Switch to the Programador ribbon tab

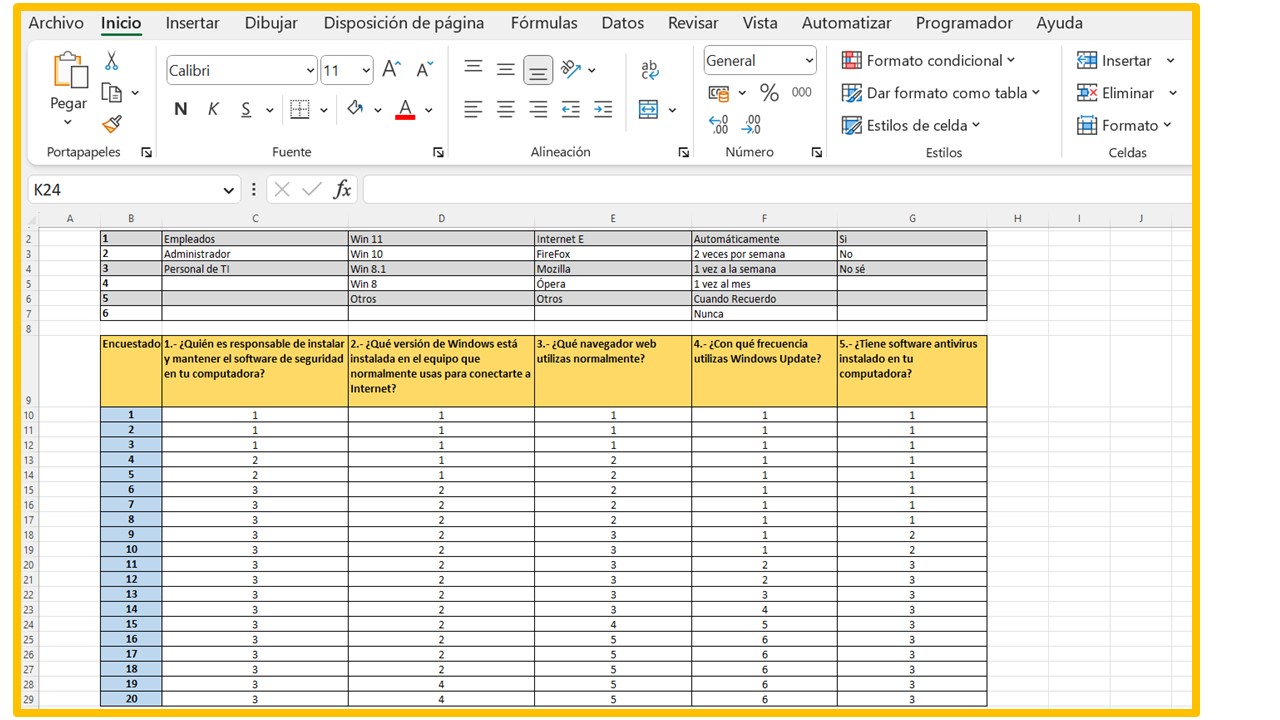pos(963,22)
